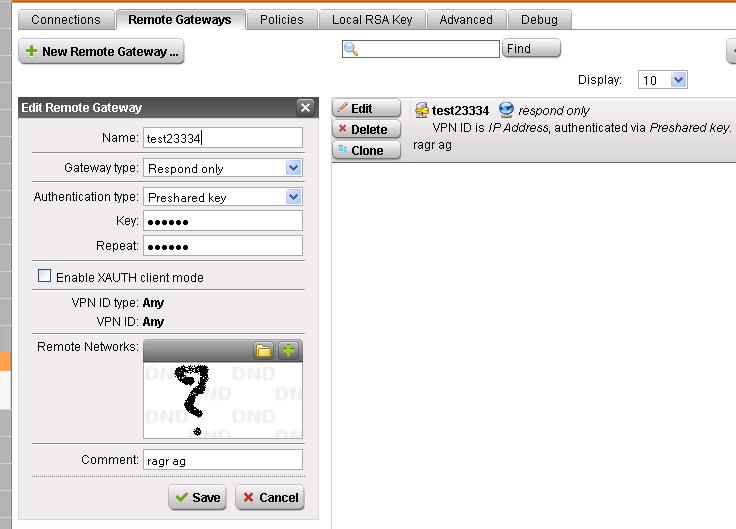The image size is (736, 529).
Task: Expand the Display count dropdown
Action: 679,80
